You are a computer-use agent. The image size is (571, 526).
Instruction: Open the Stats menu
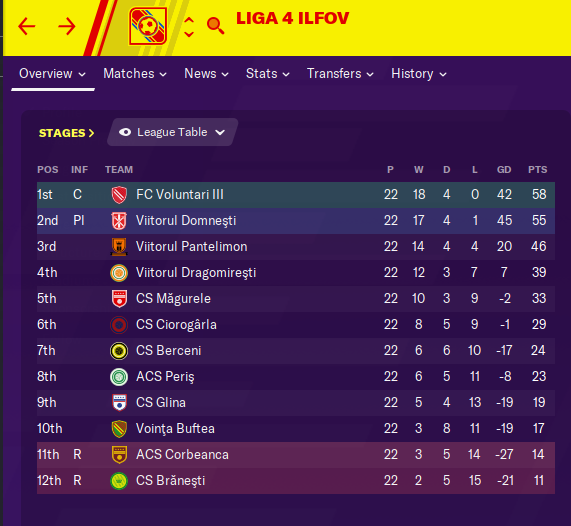(x=268, y=74)
